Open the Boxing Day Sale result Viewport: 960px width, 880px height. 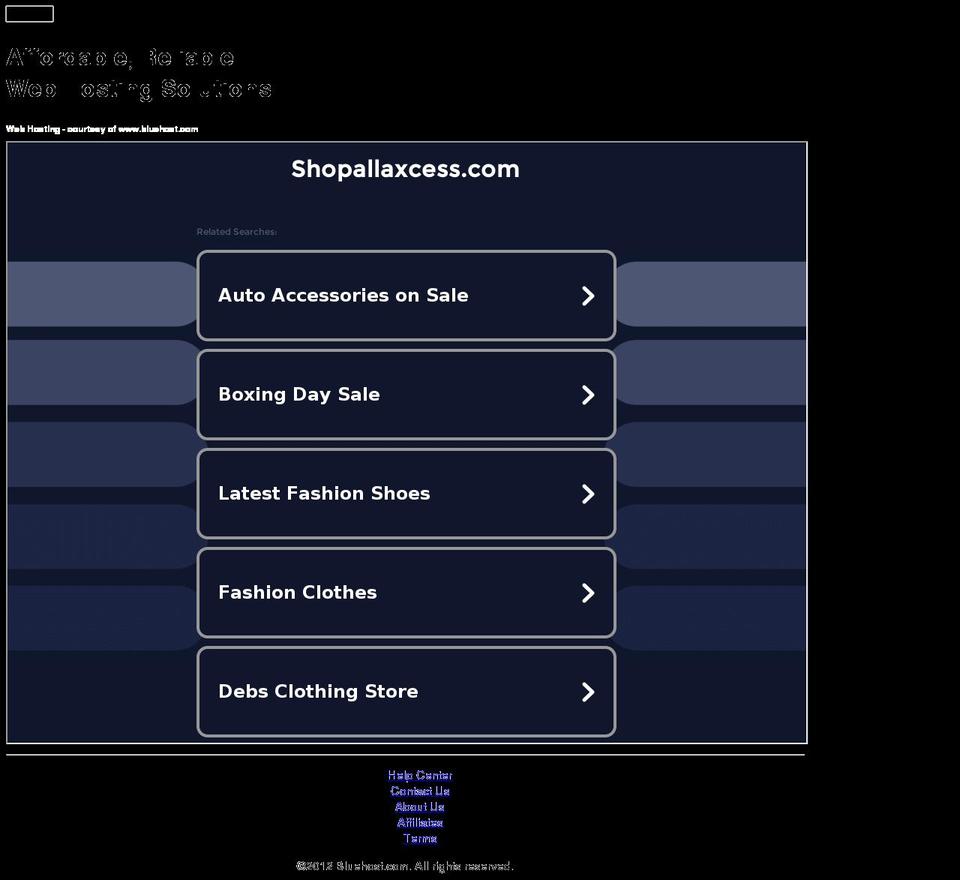[x=406, y=394]
